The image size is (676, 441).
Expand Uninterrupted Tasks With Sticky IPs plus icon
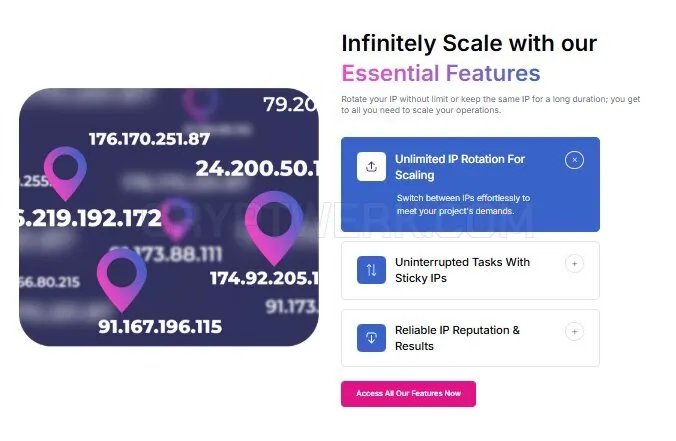pyautogui.click(x=574, y=263)
